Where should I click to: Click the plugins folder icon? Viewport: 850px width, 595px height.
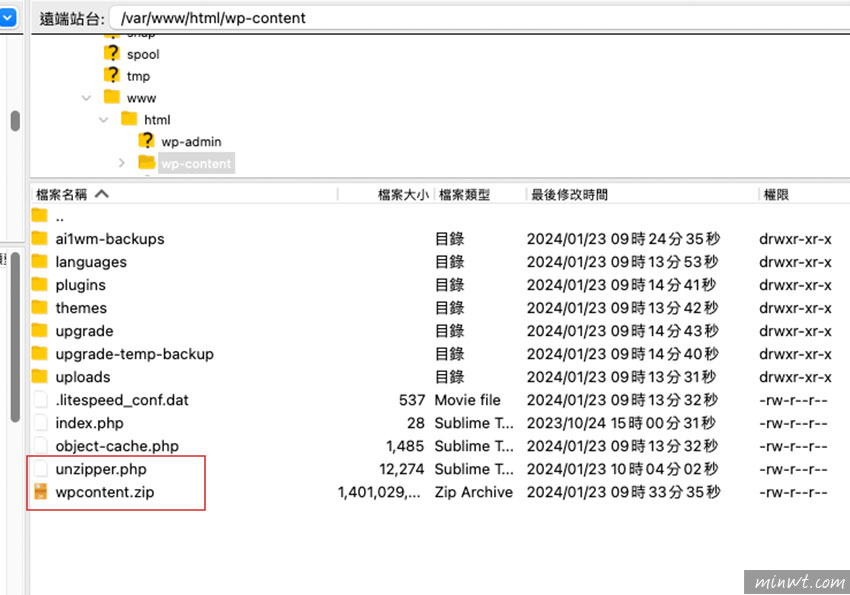point(40,285)
